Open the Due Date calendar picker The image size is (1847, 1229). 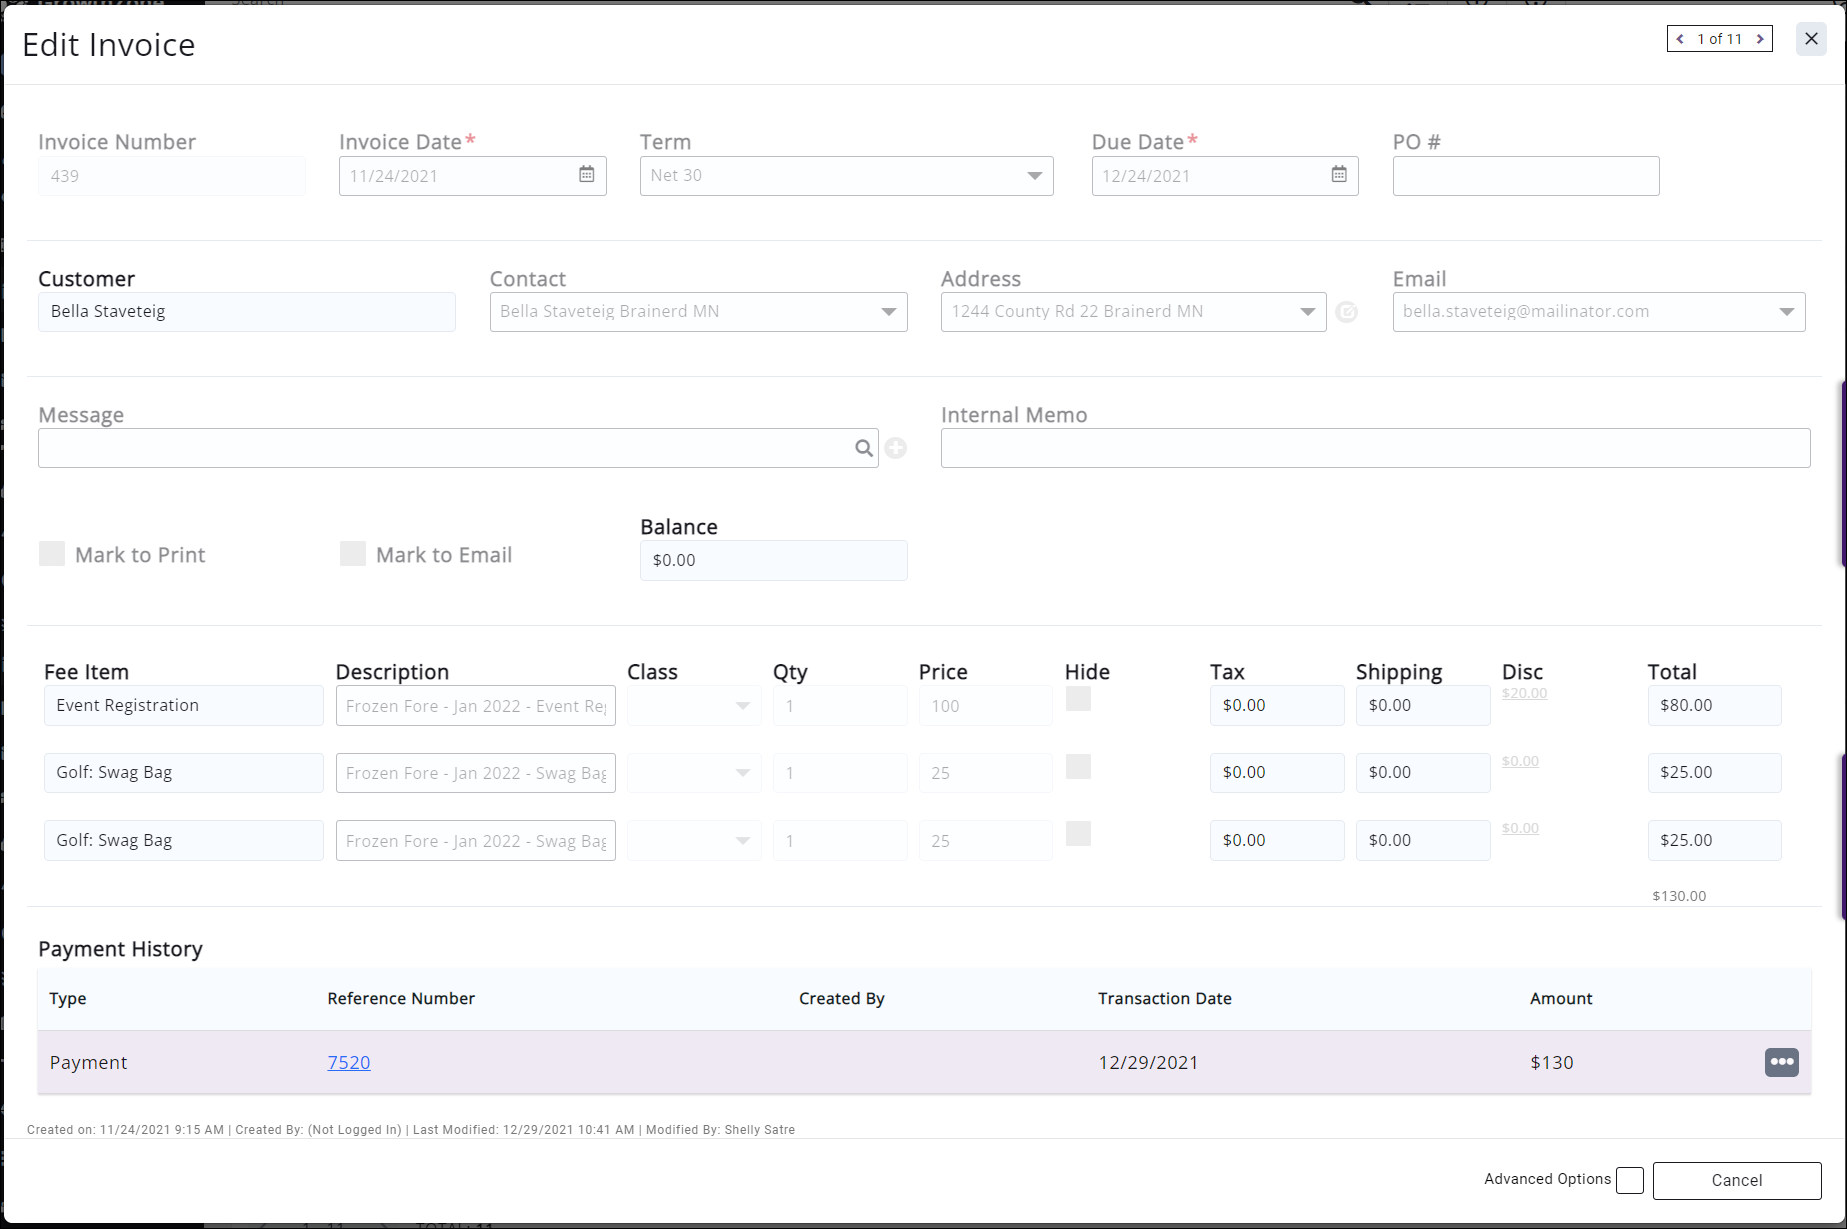1338,175
